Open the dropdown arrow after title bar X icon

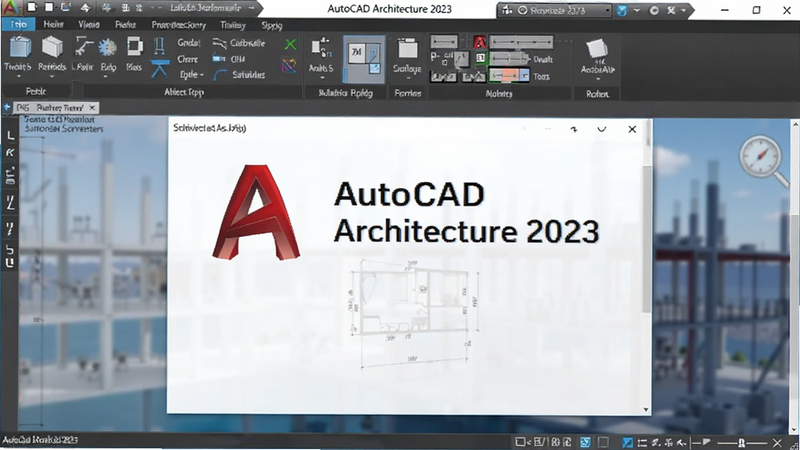(x=684, y=10)
